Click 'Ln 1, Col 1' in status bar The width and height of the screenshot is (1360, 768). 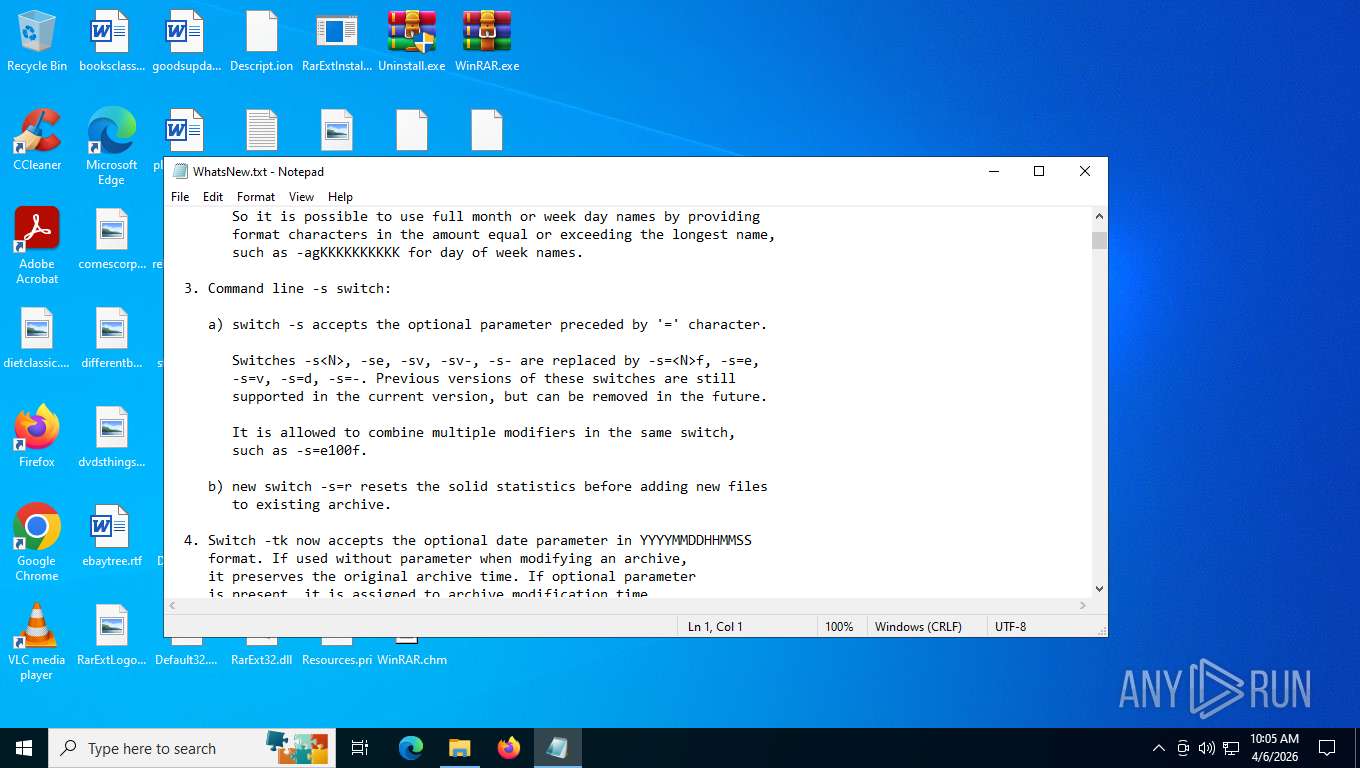[715, 627]
